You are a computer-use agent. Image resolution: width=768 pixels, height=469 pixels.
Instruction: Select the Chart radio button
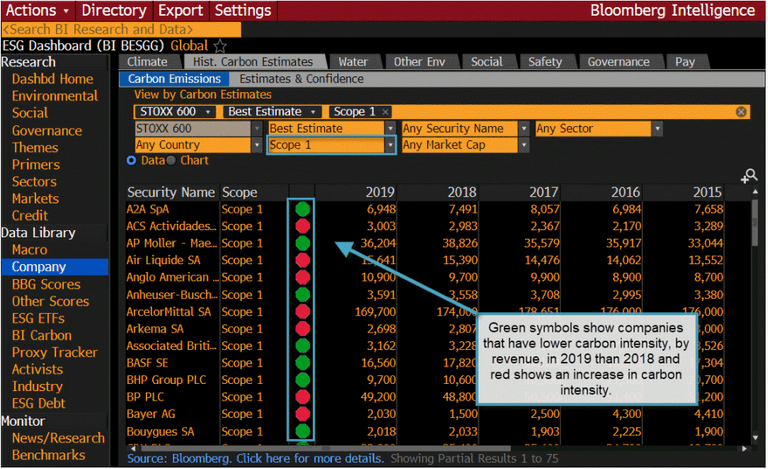pyautogui.click(x=171, y=160)
